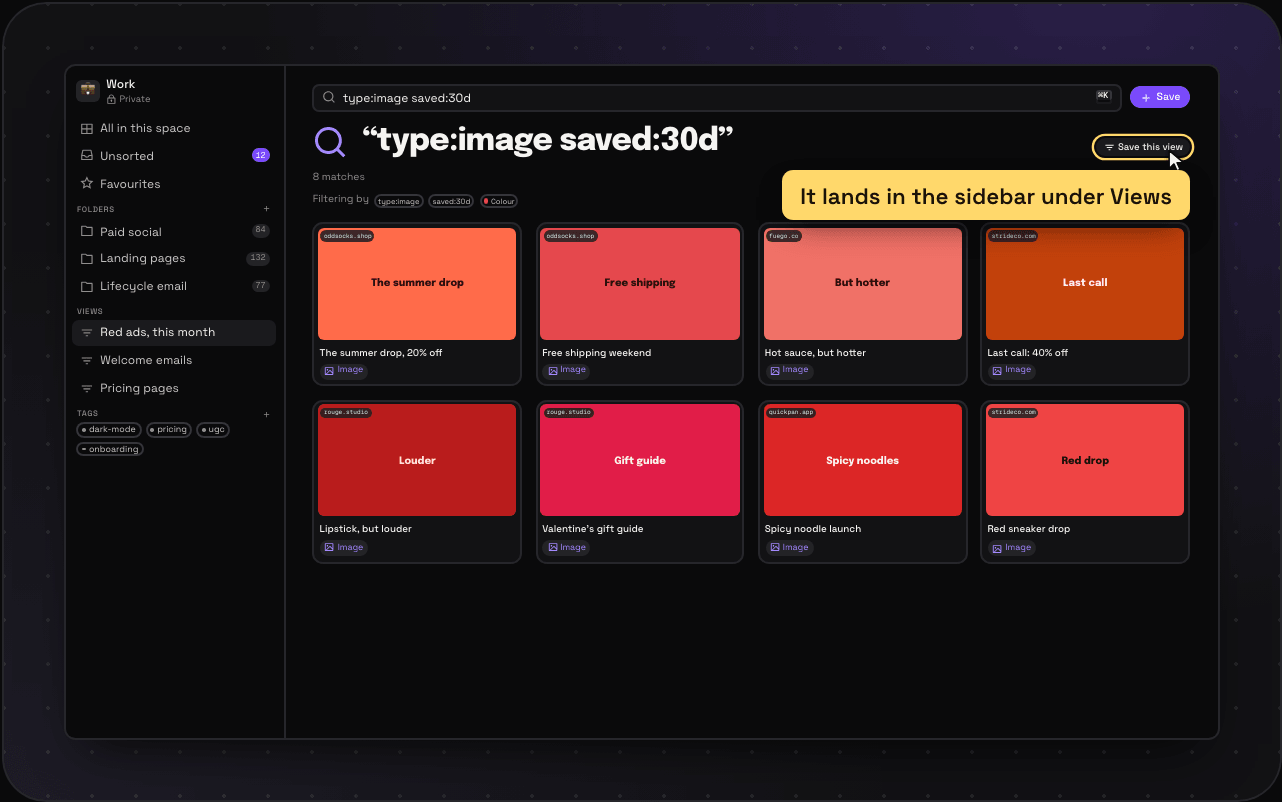Click the keyboard shortcut badge in the search bar
The height and width of the screenshot is (802, 1282).
click(x=1104, y=96)
